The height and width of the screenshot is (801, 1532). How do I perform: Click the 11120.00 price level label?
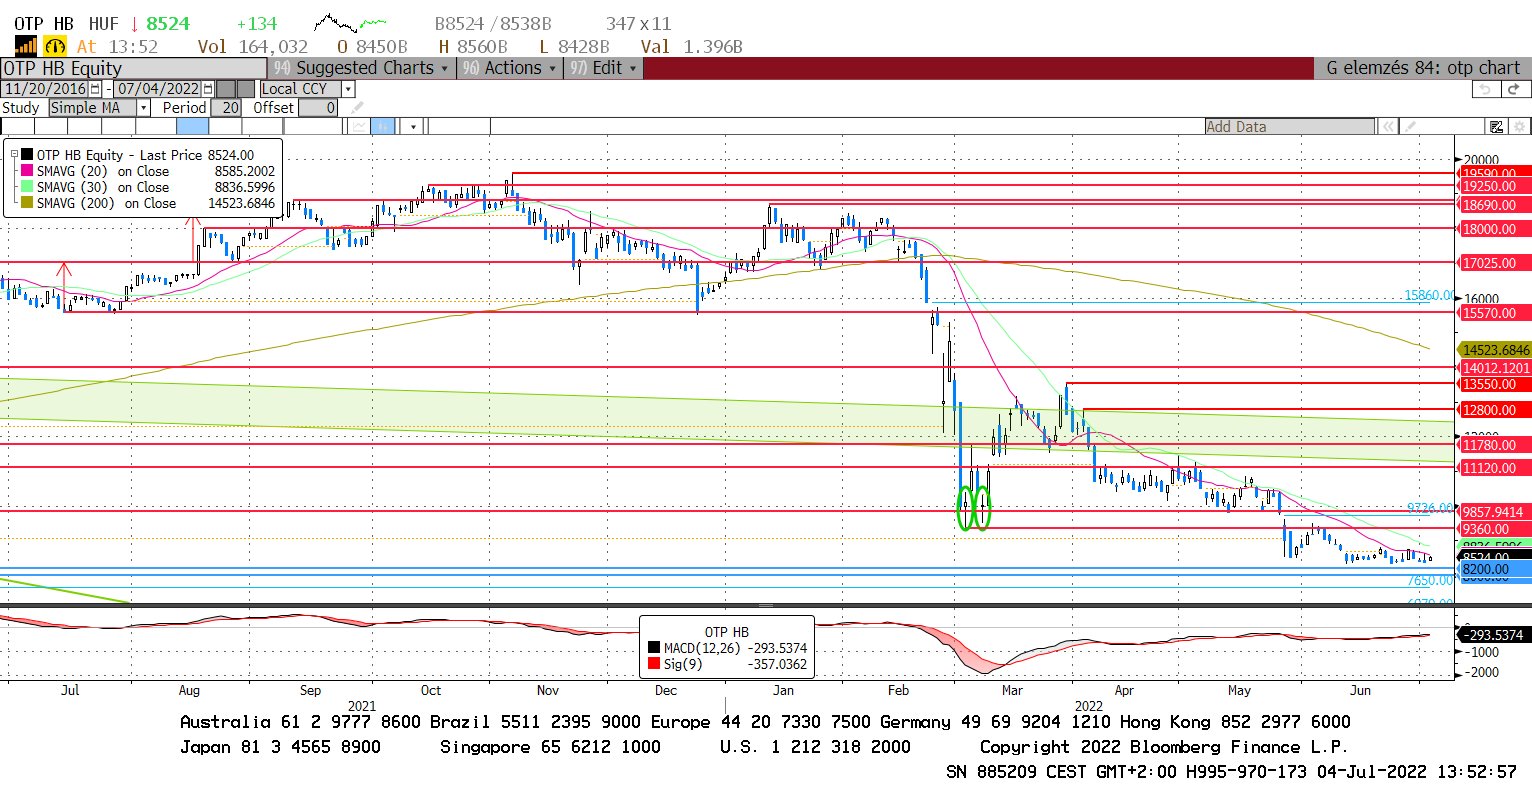[1495, 468]
